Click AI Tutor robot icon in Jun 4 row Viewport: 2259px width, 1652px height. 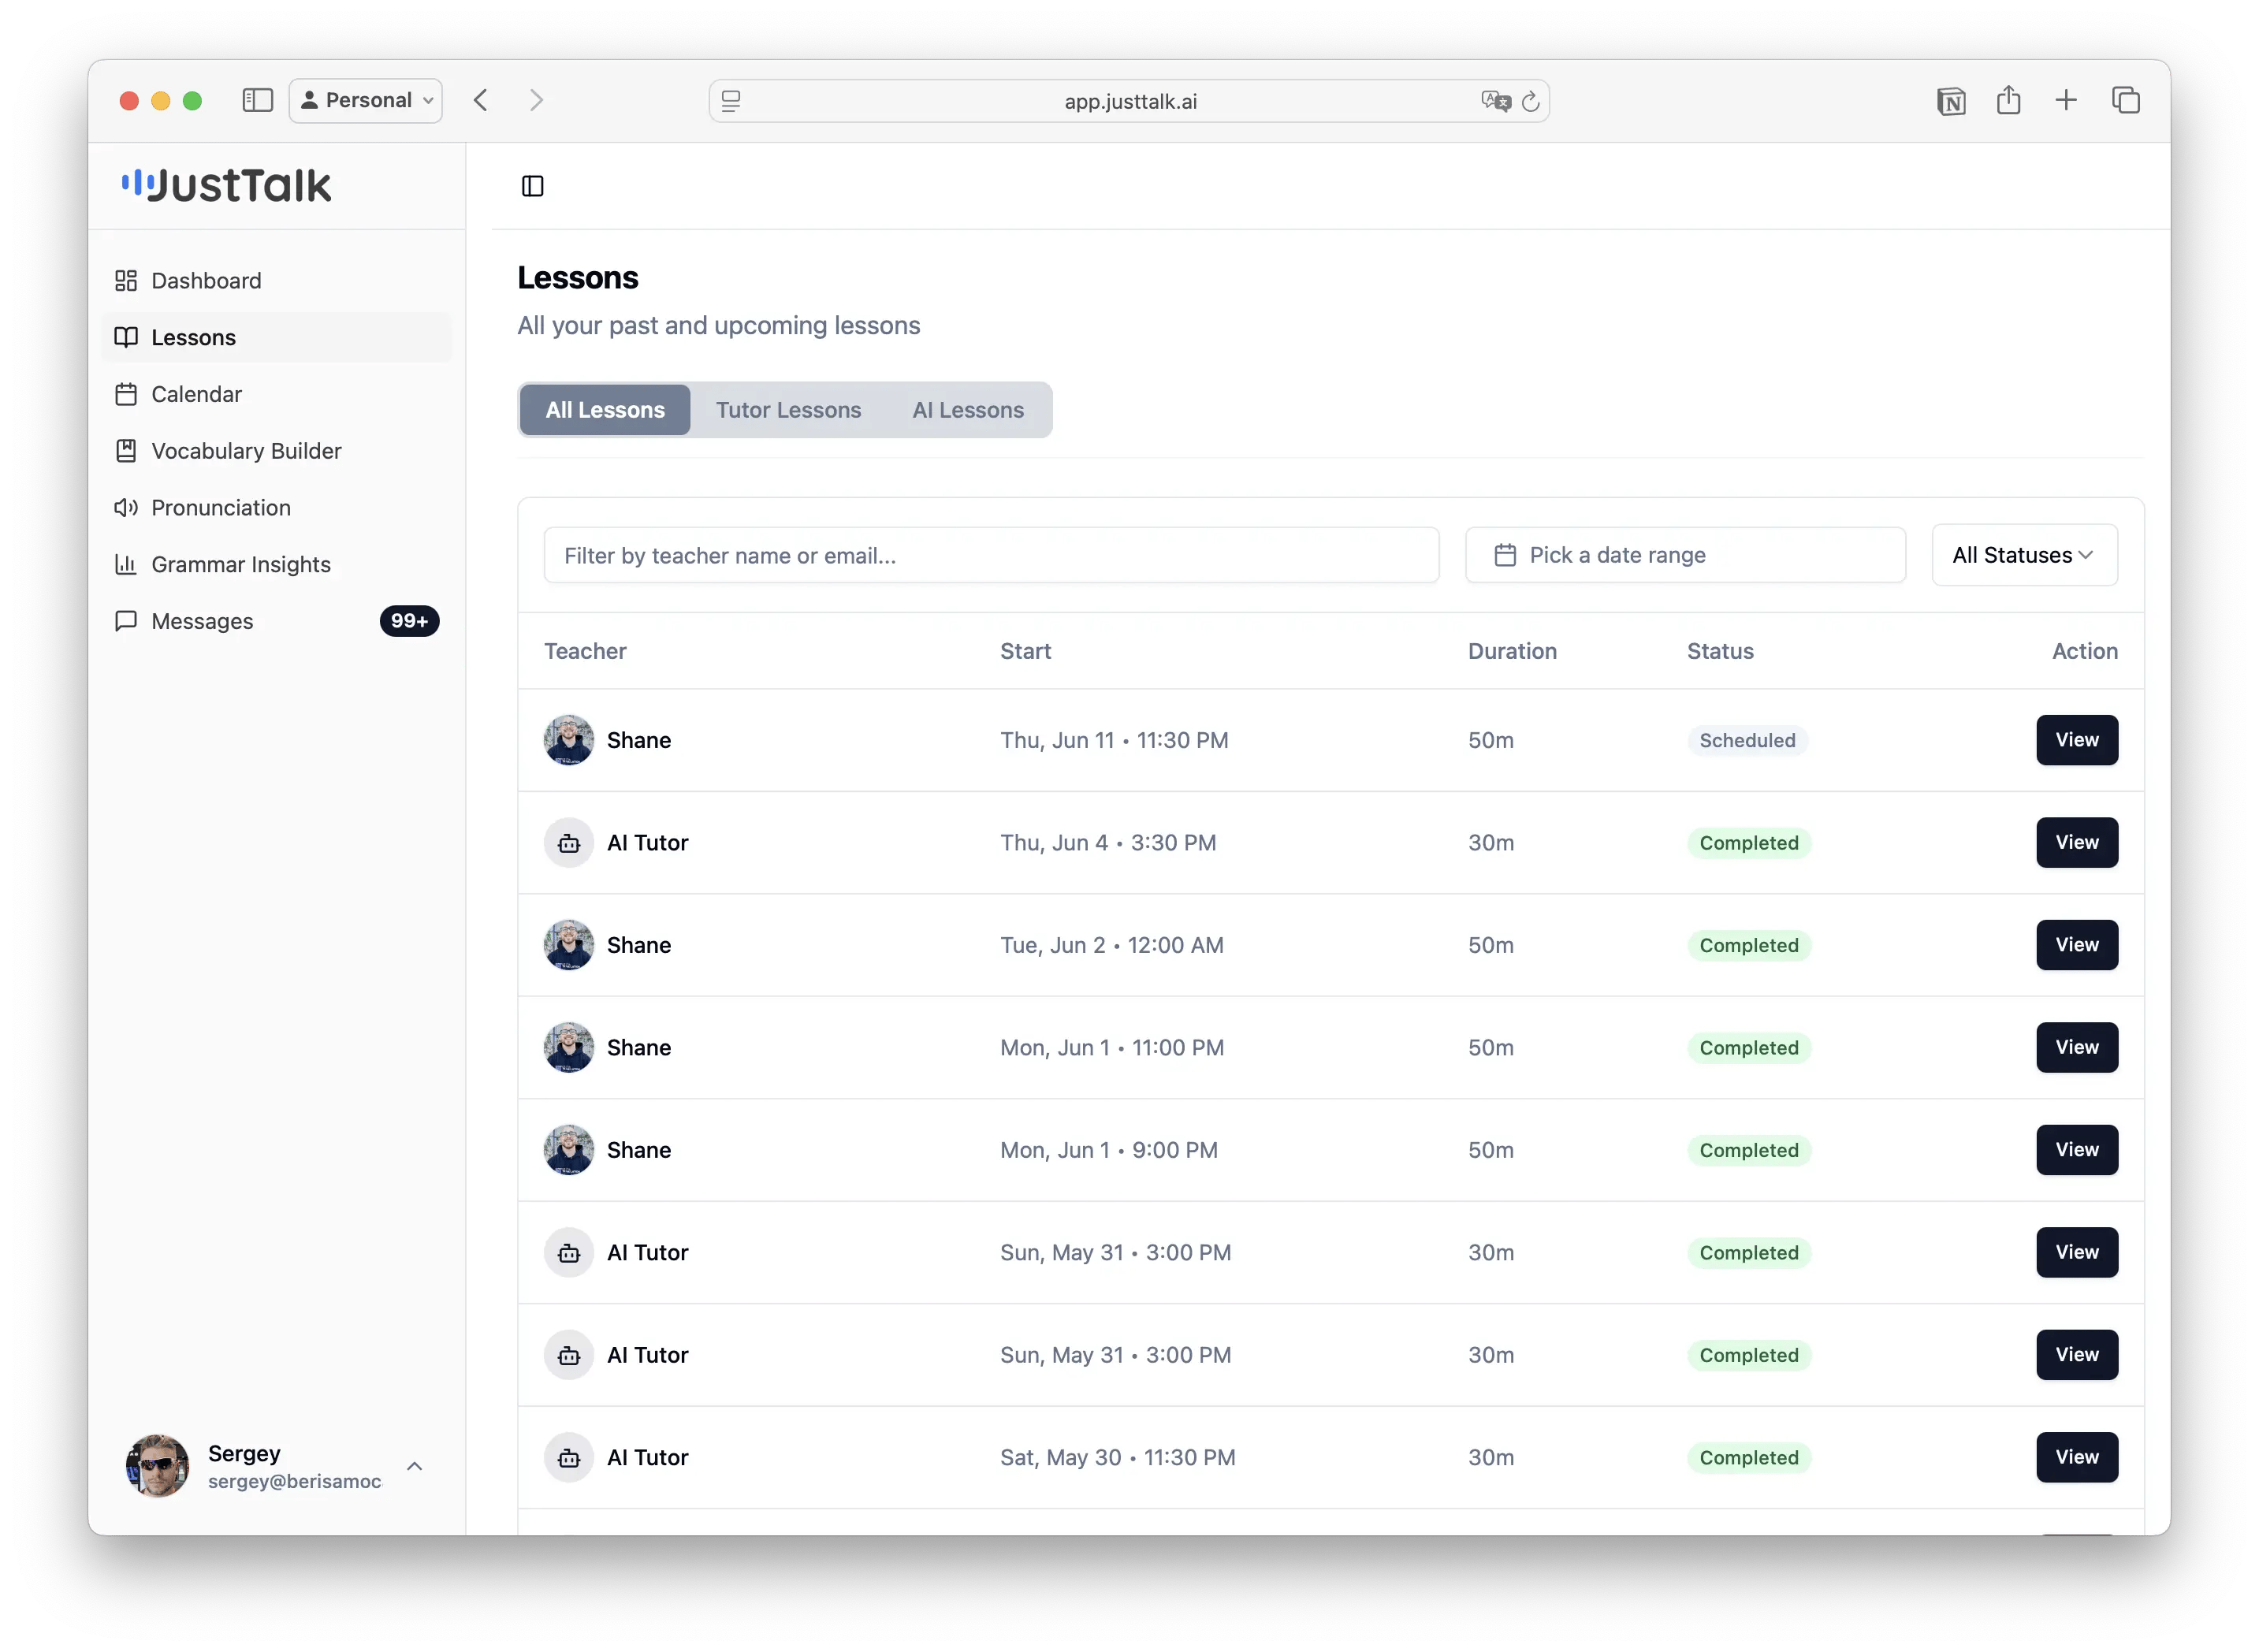coord(569,843)
